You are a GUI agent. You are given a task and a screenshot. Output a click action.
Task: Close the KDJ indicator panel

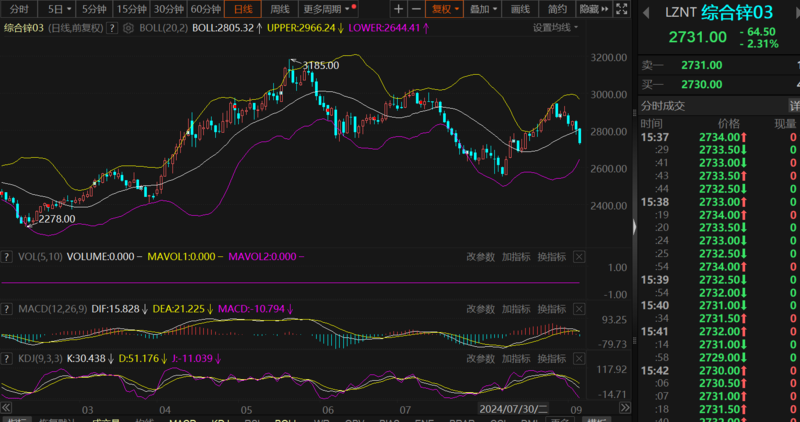578,358
